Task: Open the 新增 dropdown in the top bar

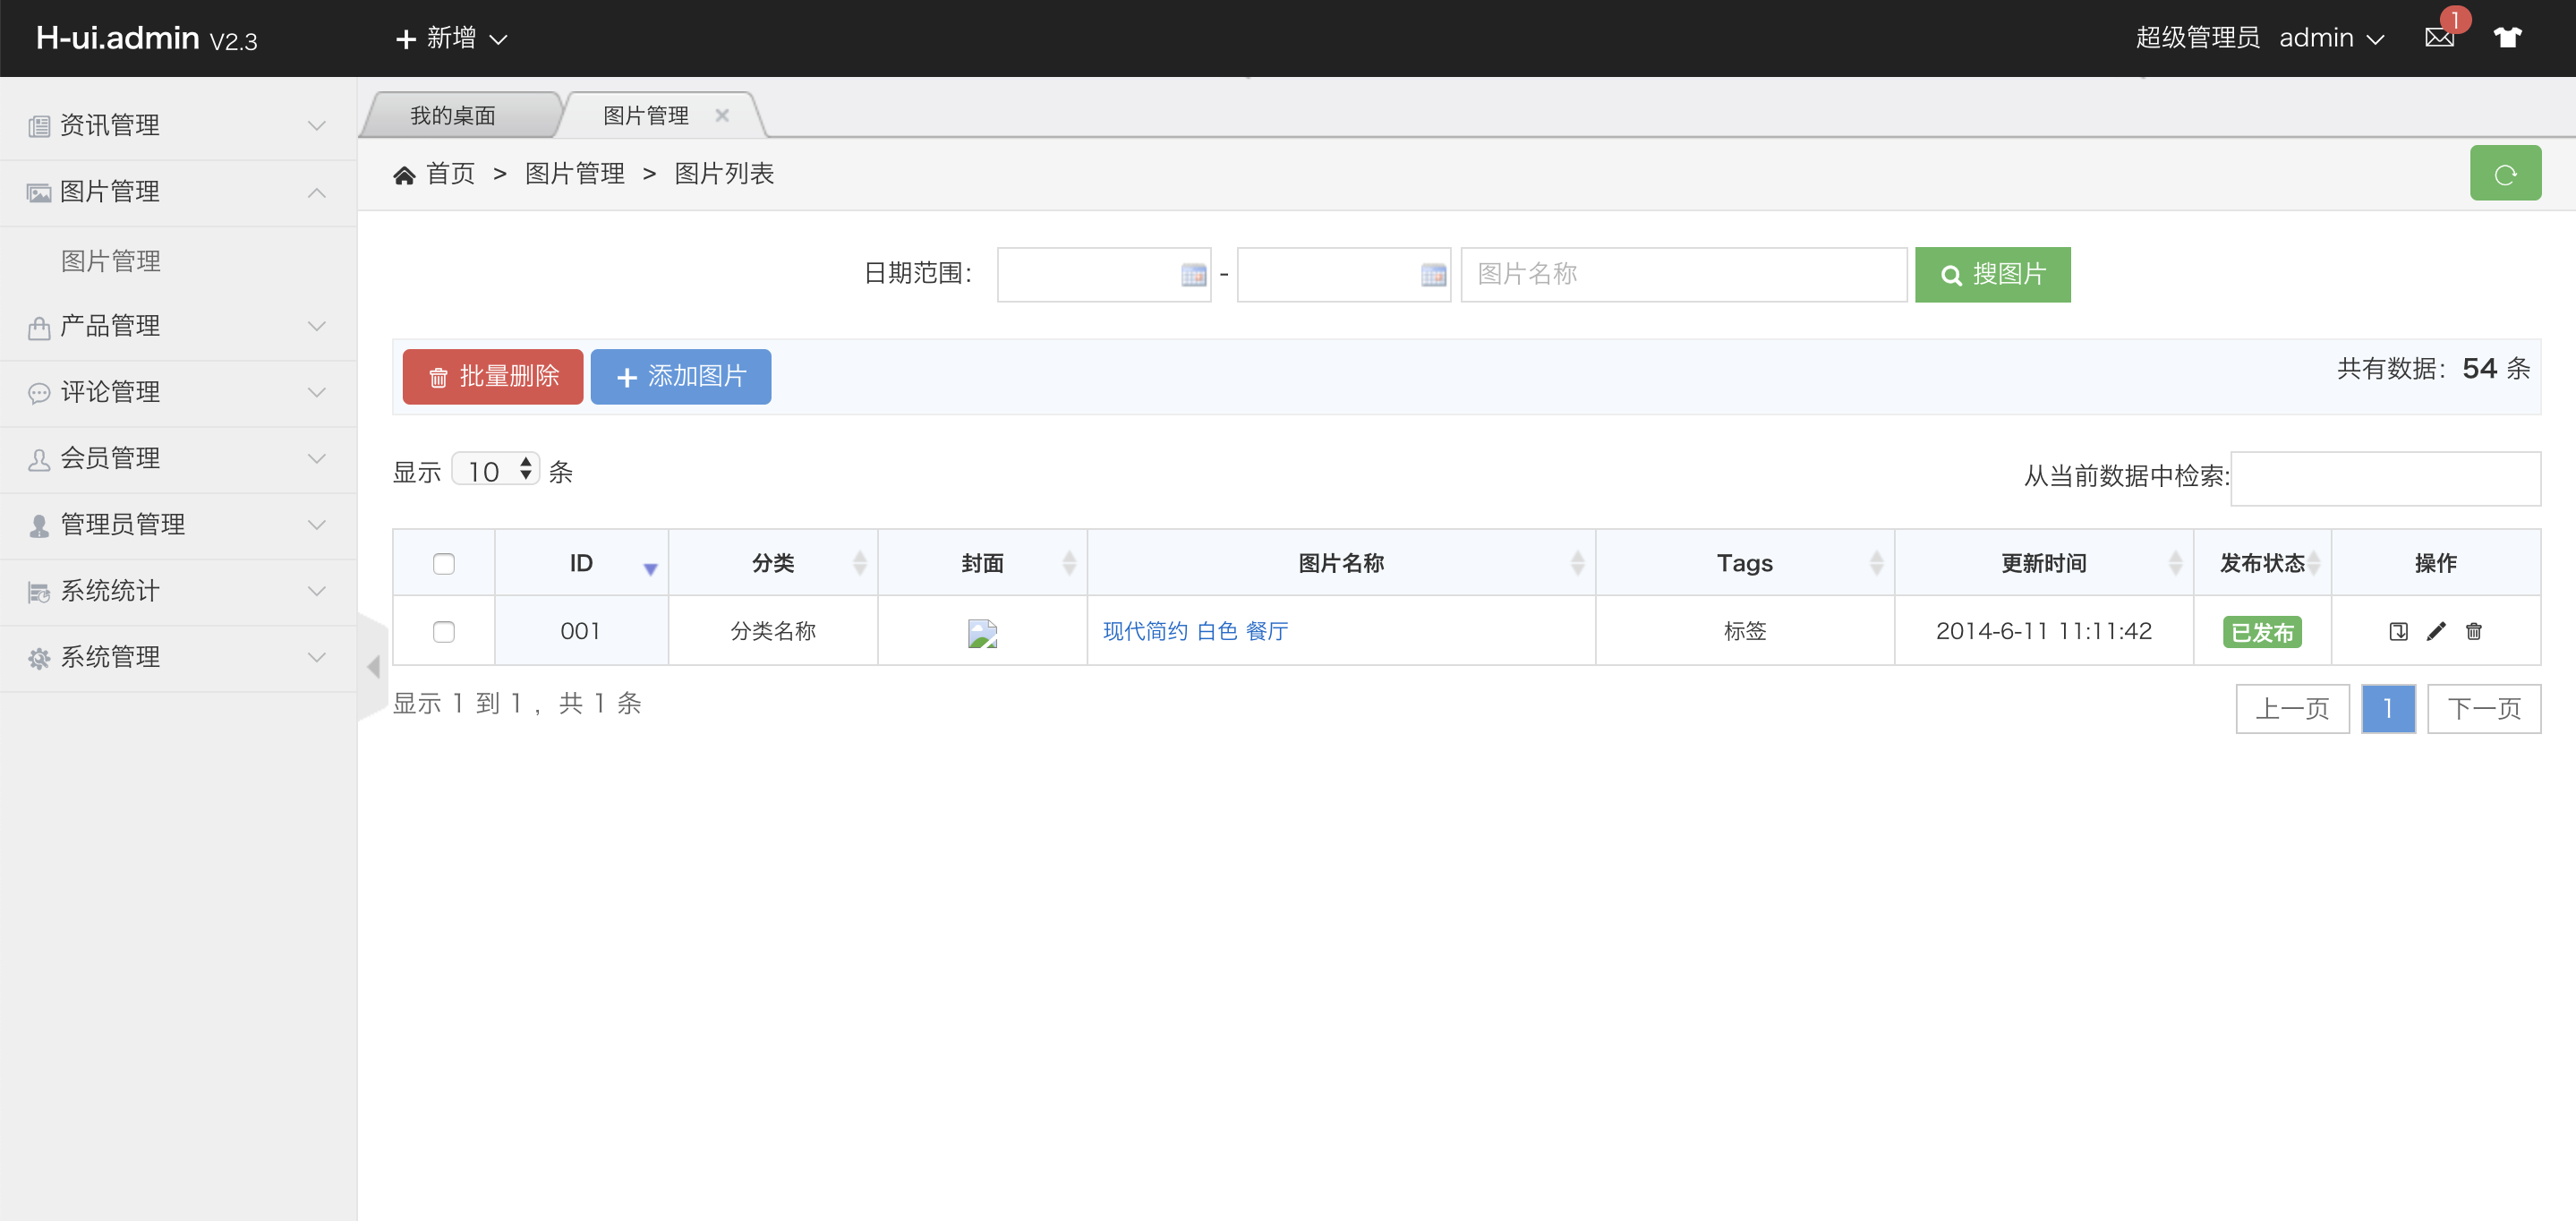Action: [x=449, y=37]
